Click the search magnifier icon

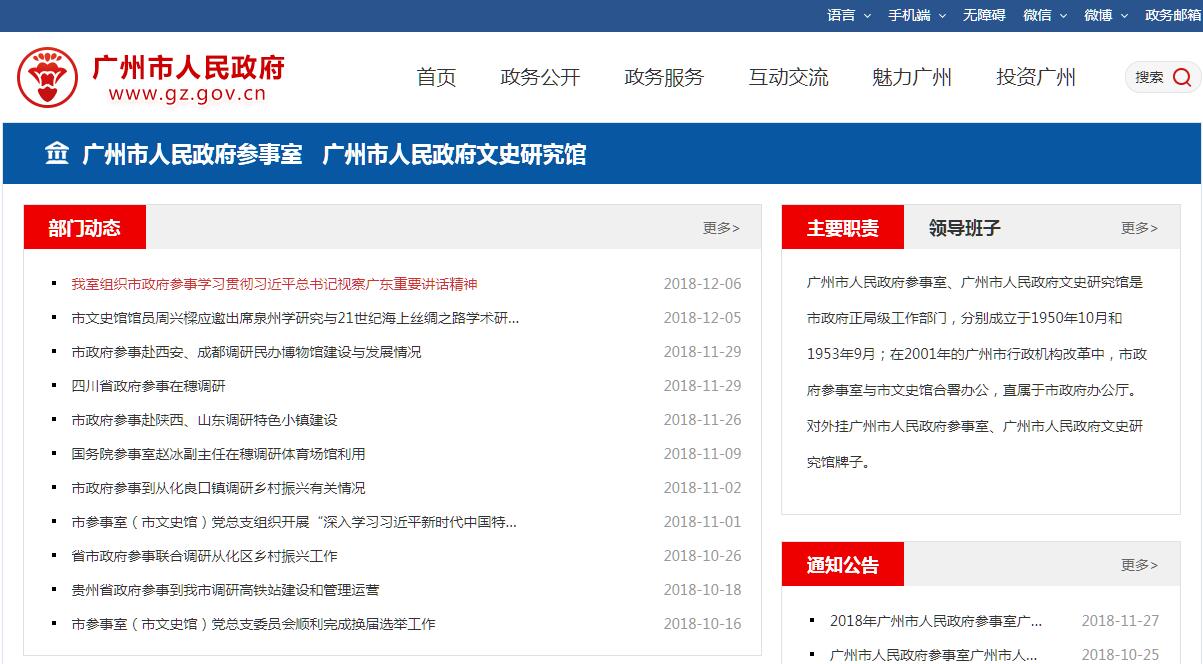tap(1181, 77)
